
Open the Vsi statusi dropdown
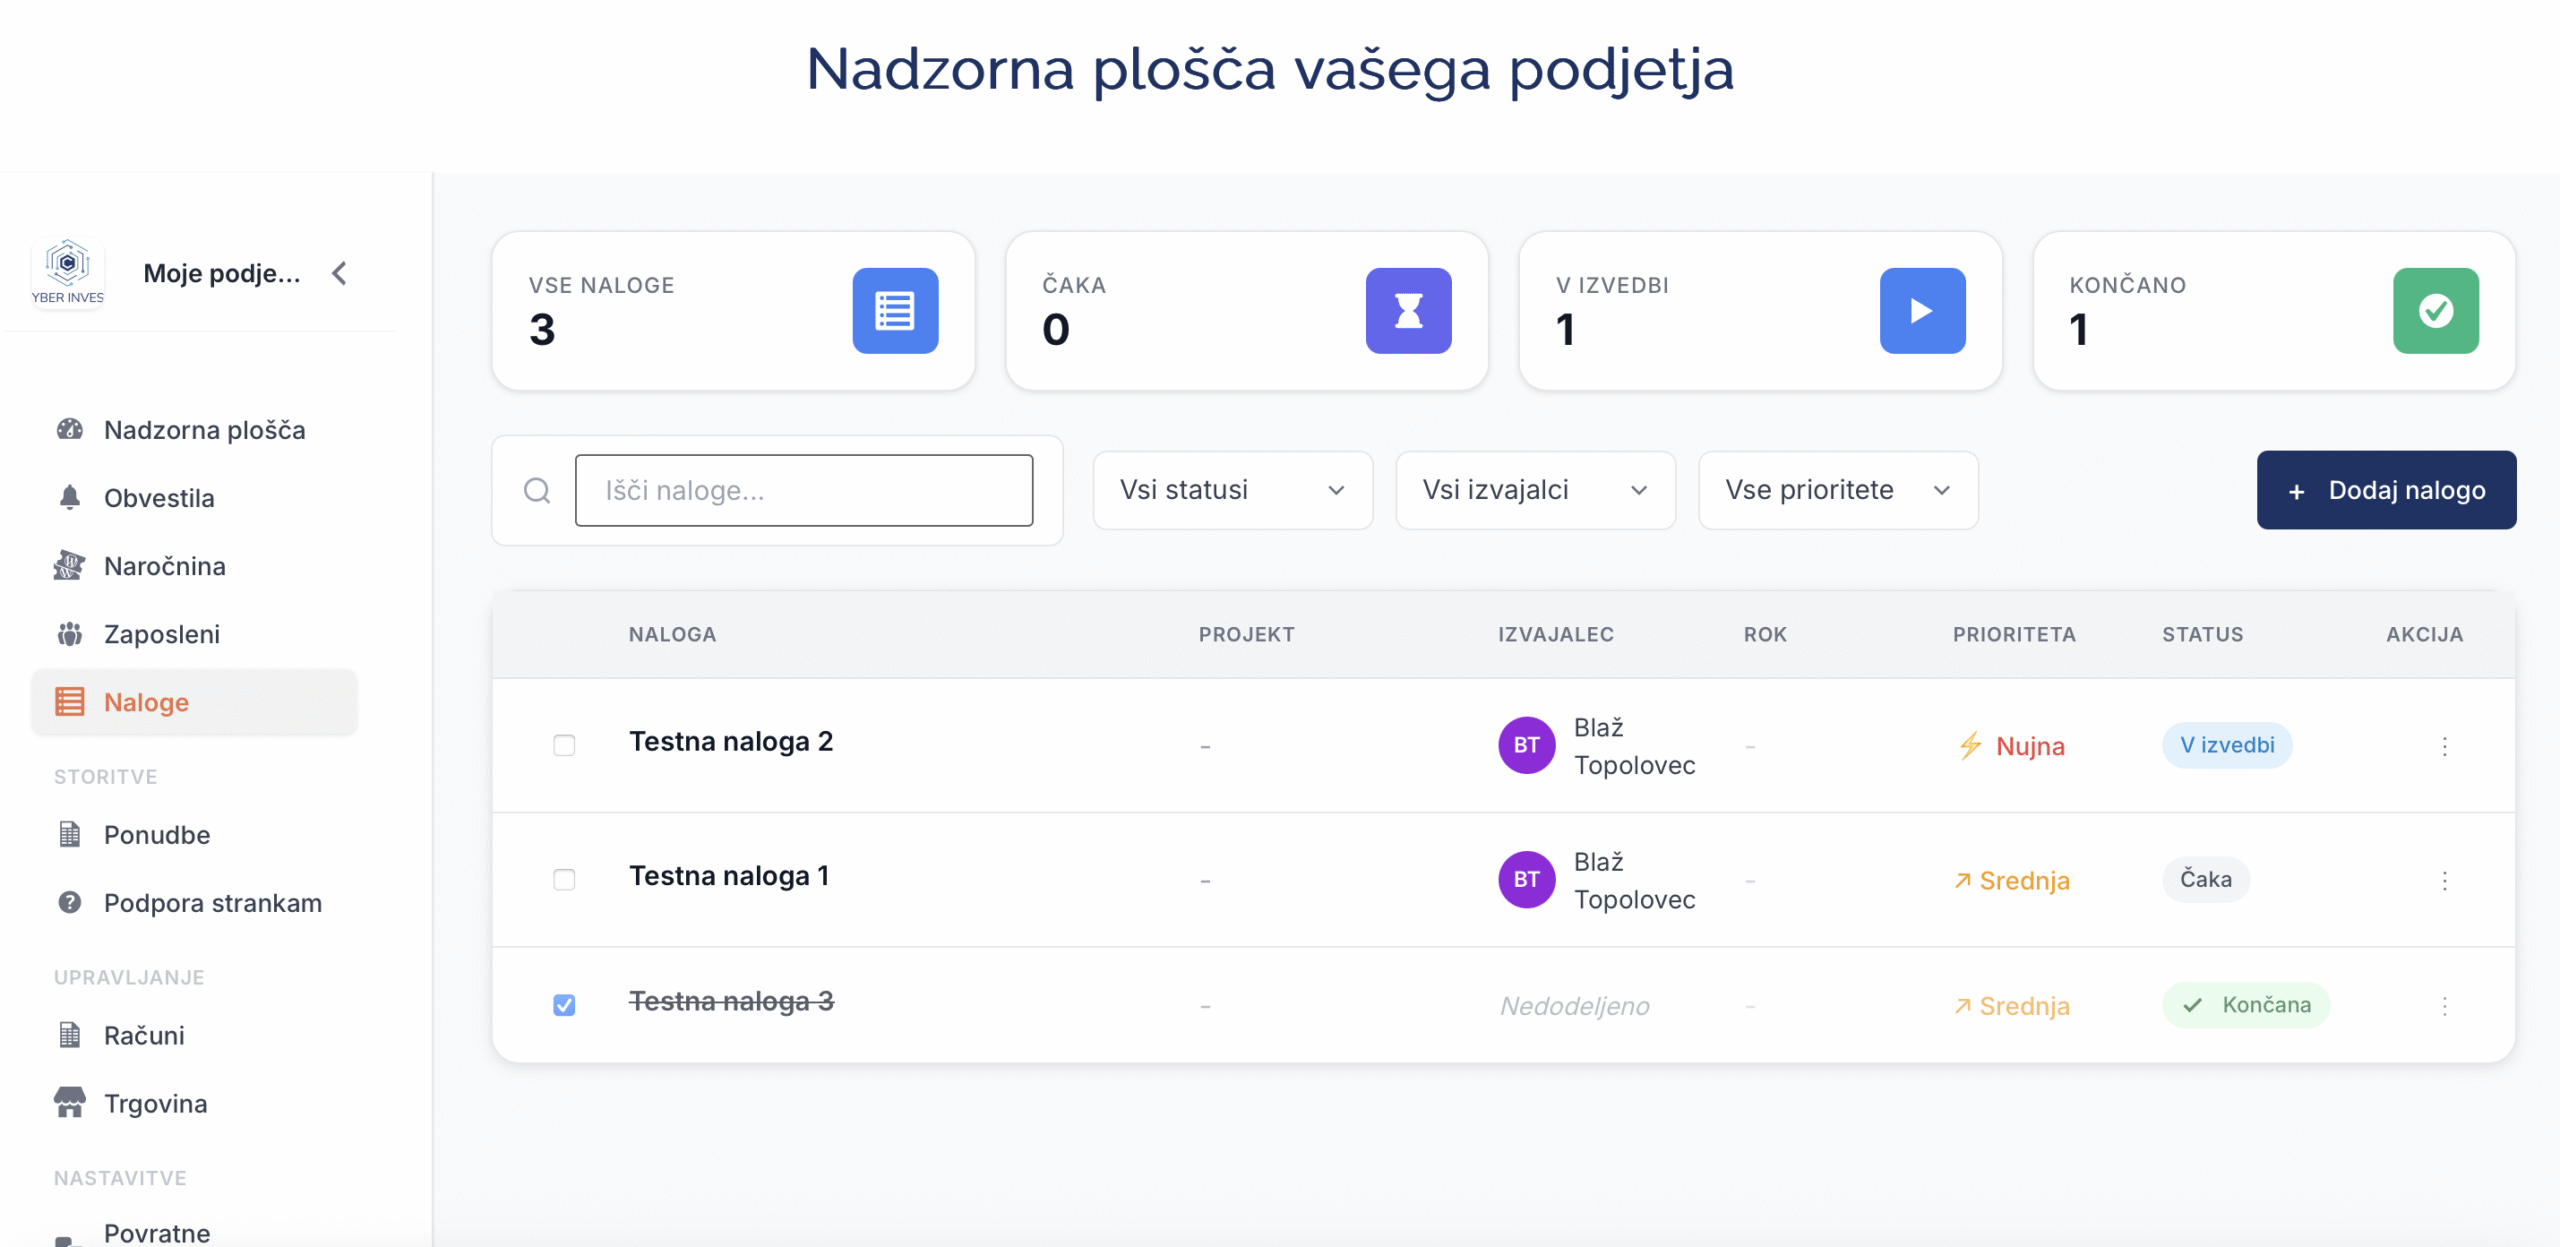(x=1232, y=490)
